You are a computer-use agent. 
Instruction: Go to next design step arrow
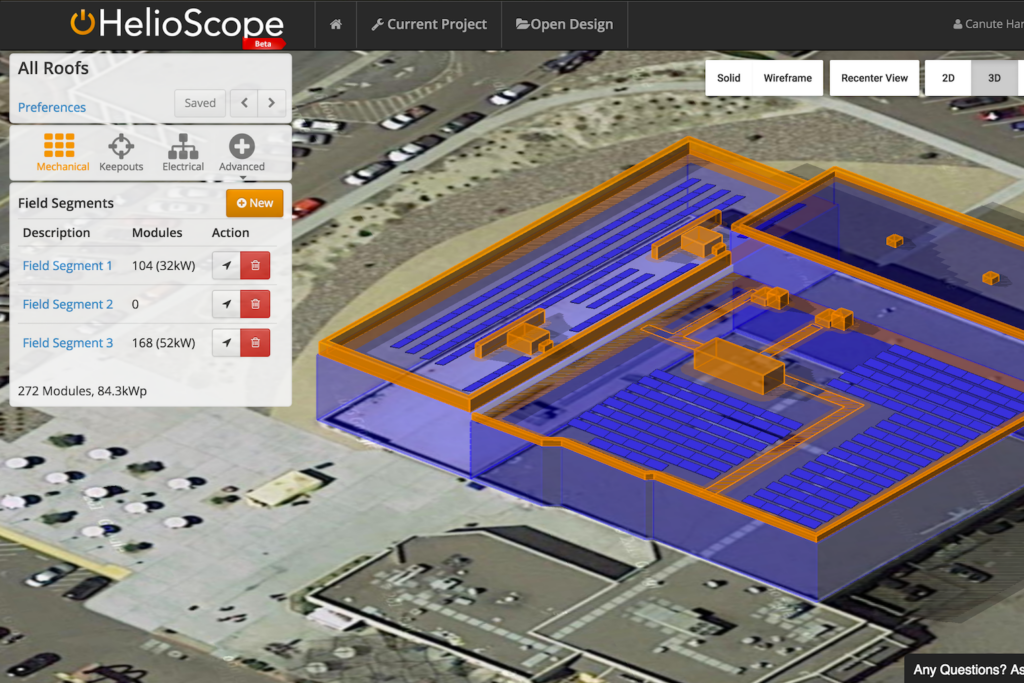pos(272,103)
